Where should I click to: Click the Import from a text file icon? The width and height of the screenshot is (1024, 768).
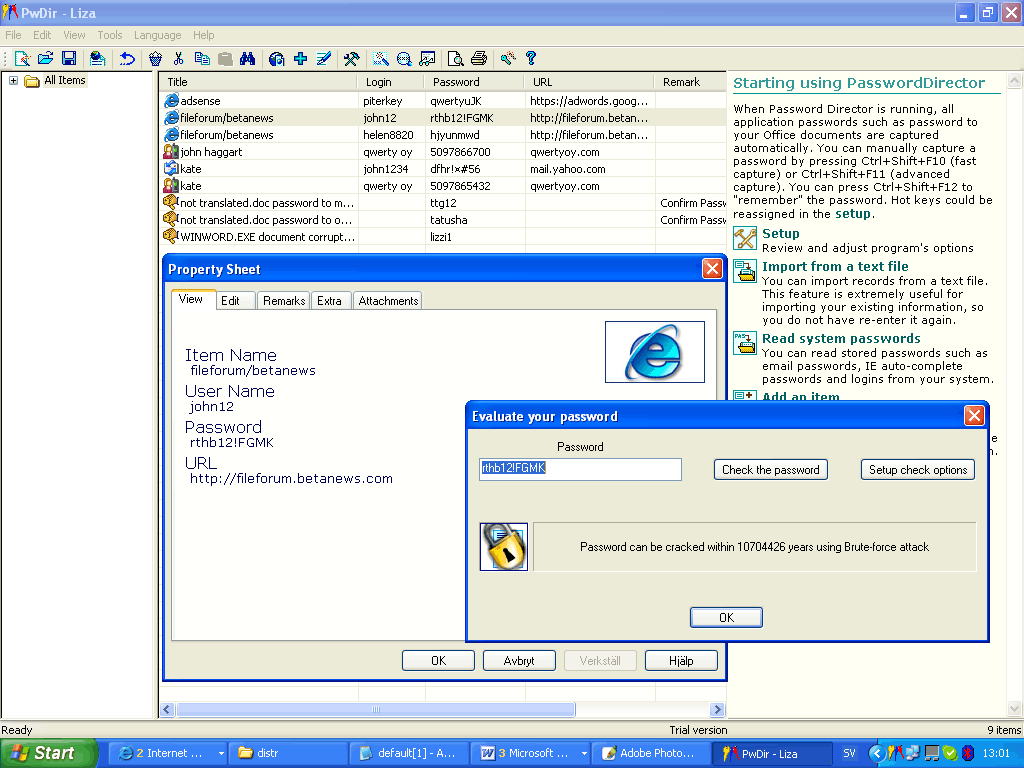[744, 271]
